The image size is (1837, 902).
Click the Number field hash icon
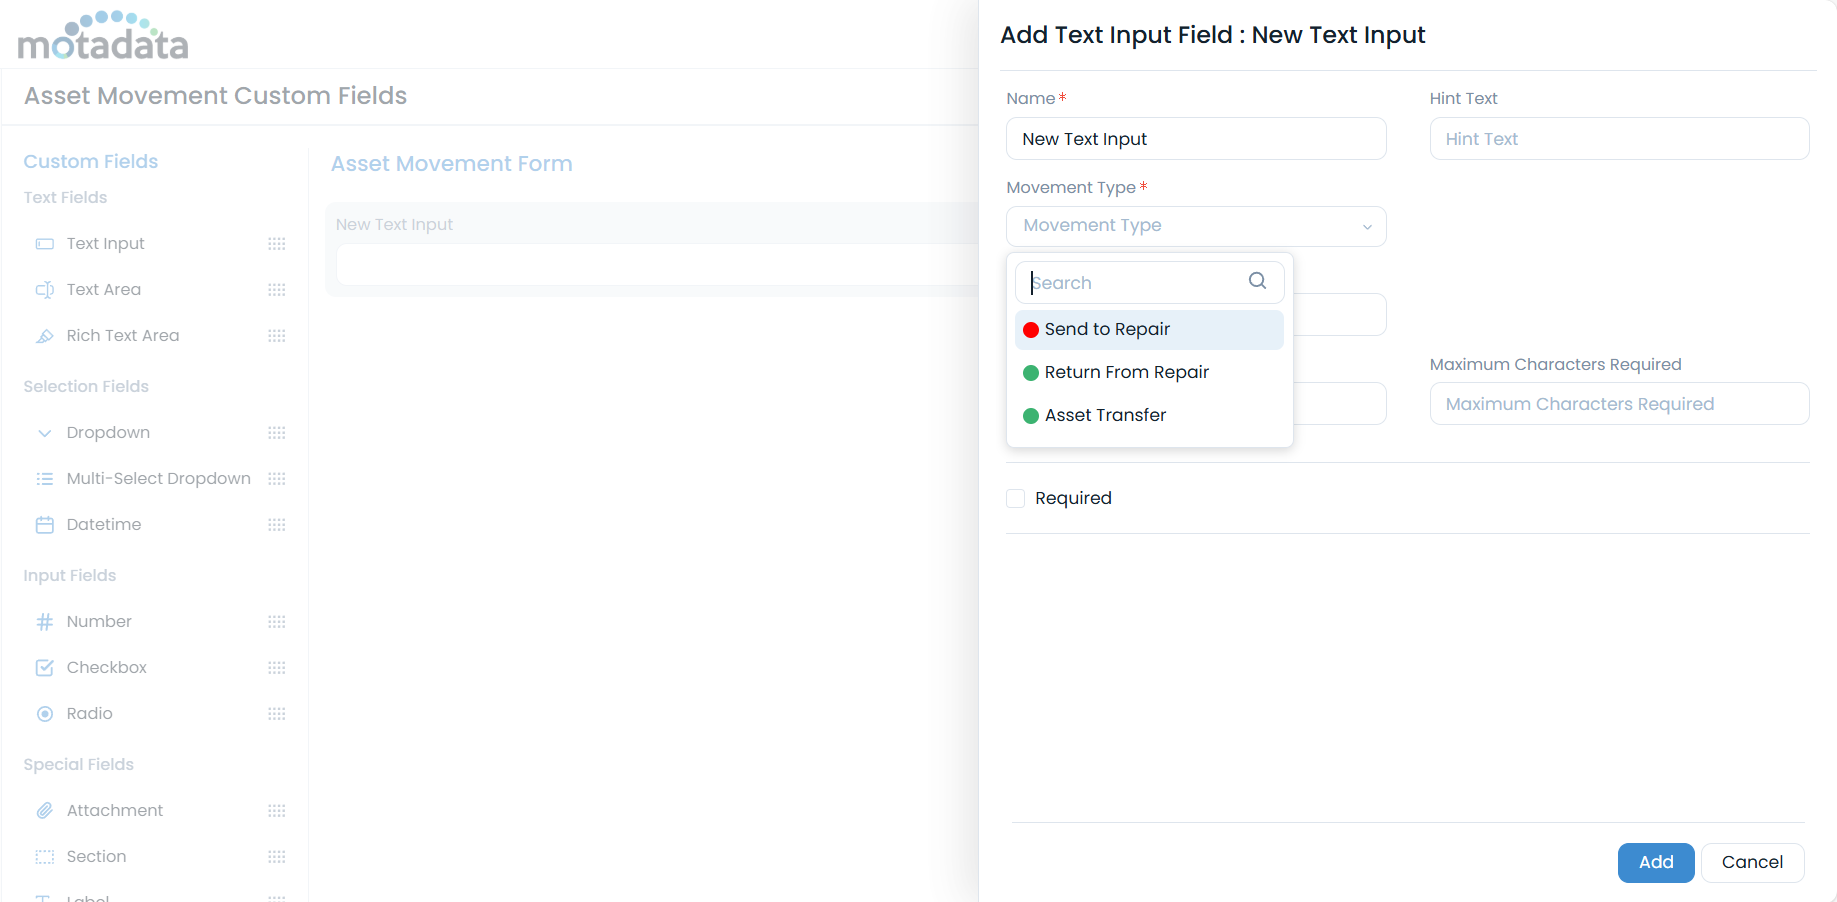44,621
